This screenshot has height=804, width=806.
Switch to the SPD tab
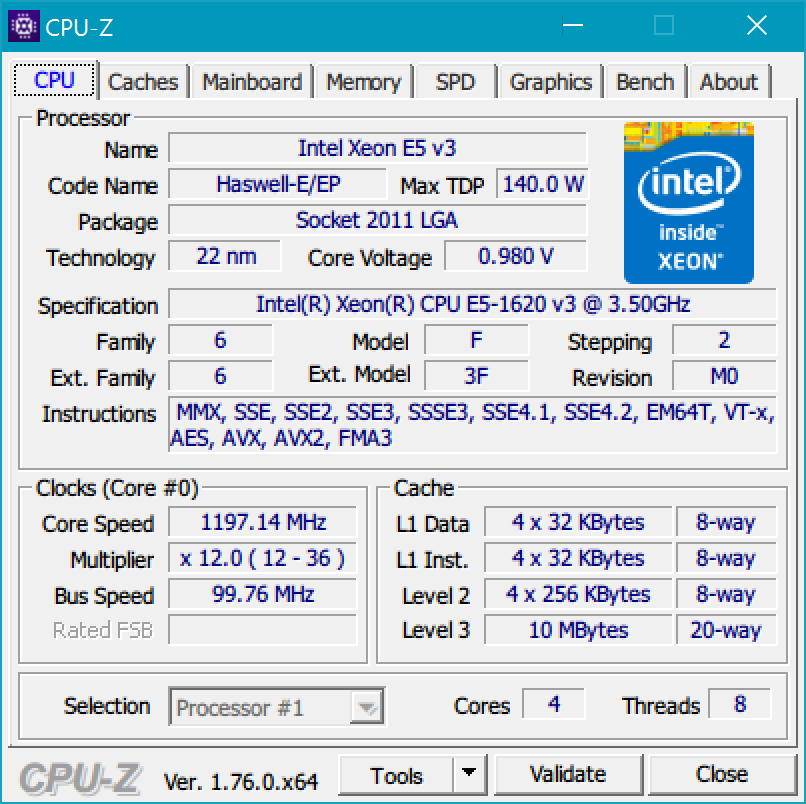455,82
